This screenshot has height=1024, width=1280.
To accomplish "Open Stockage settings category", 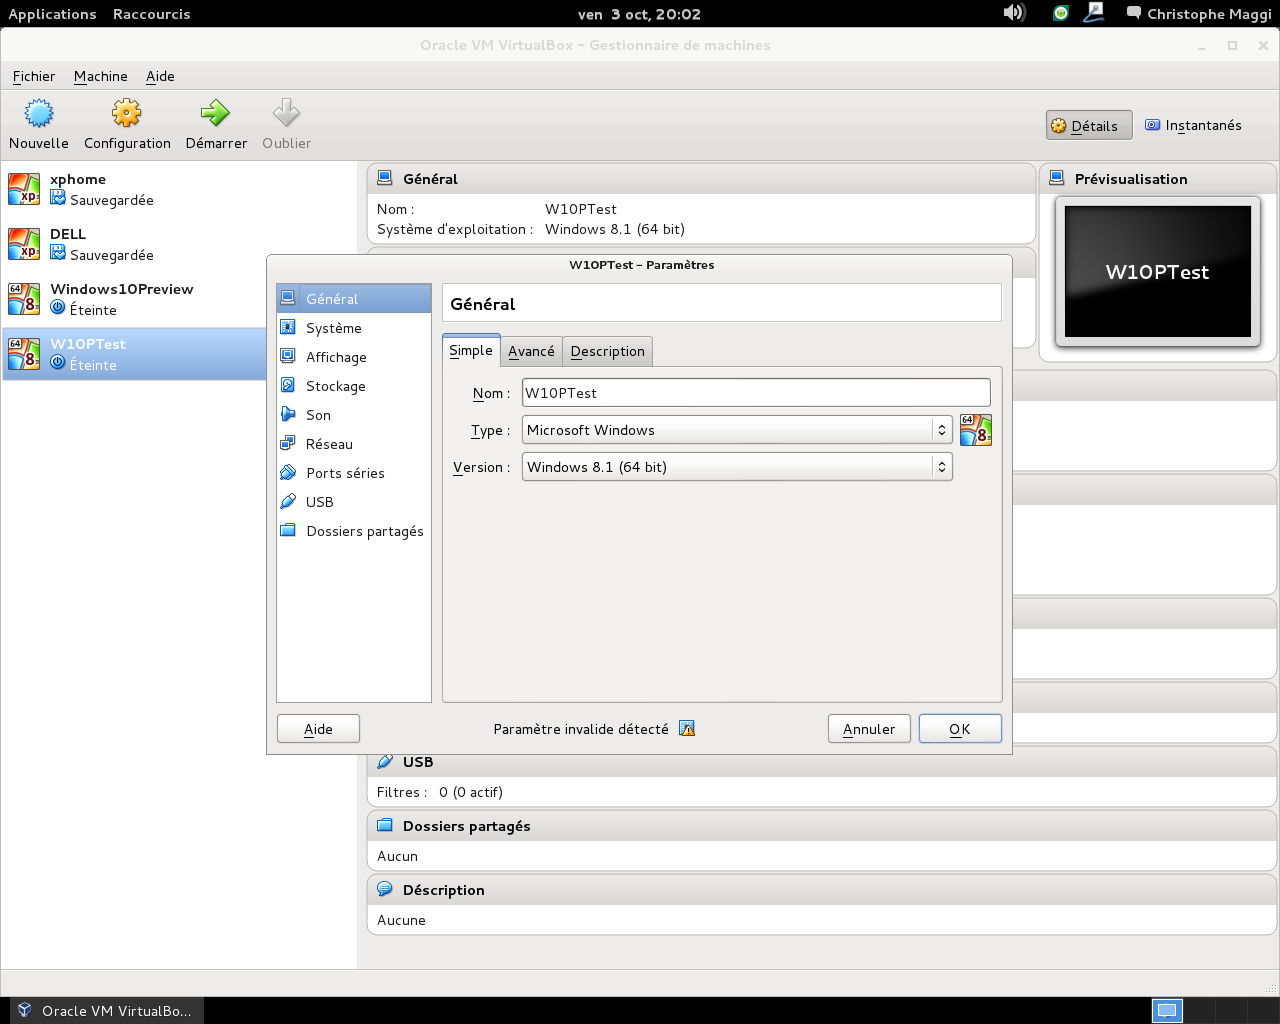I will pos(354,386).
